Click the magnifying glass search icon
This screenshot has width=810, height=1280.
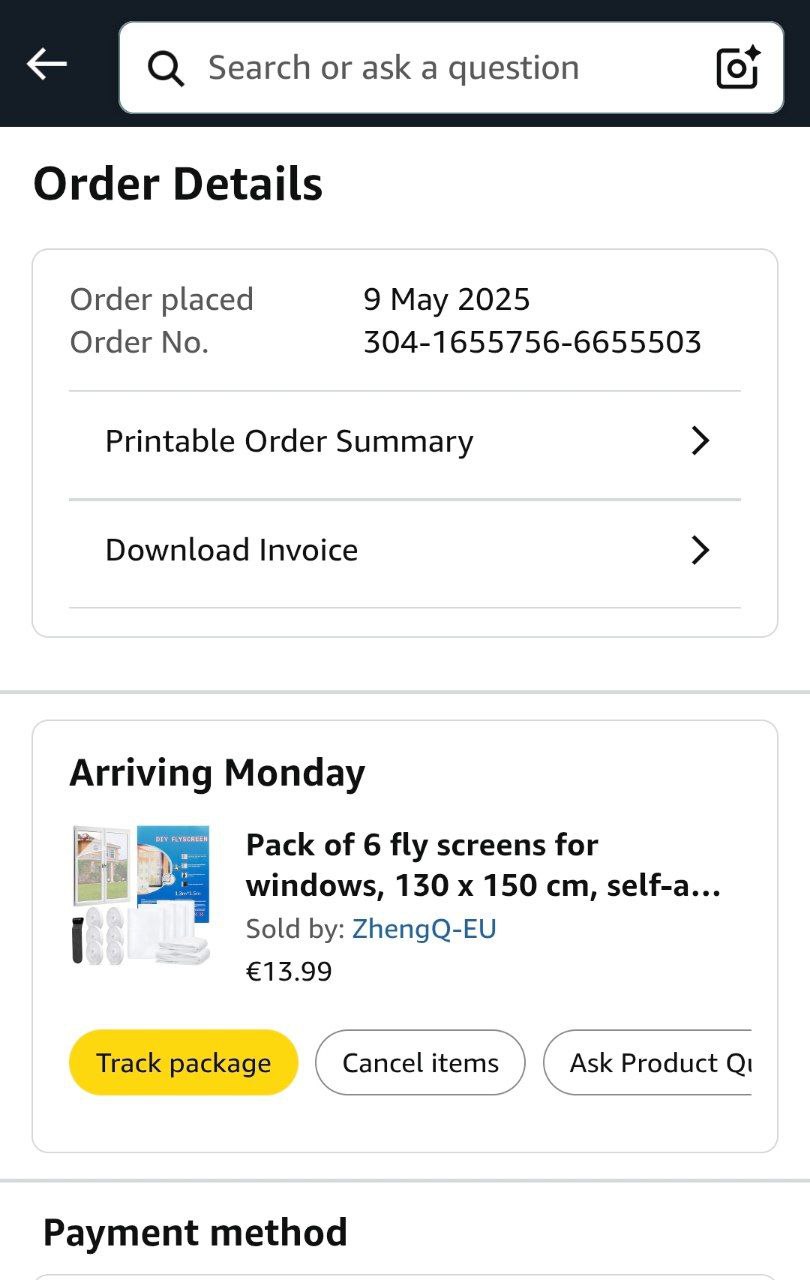click(166, 68)
